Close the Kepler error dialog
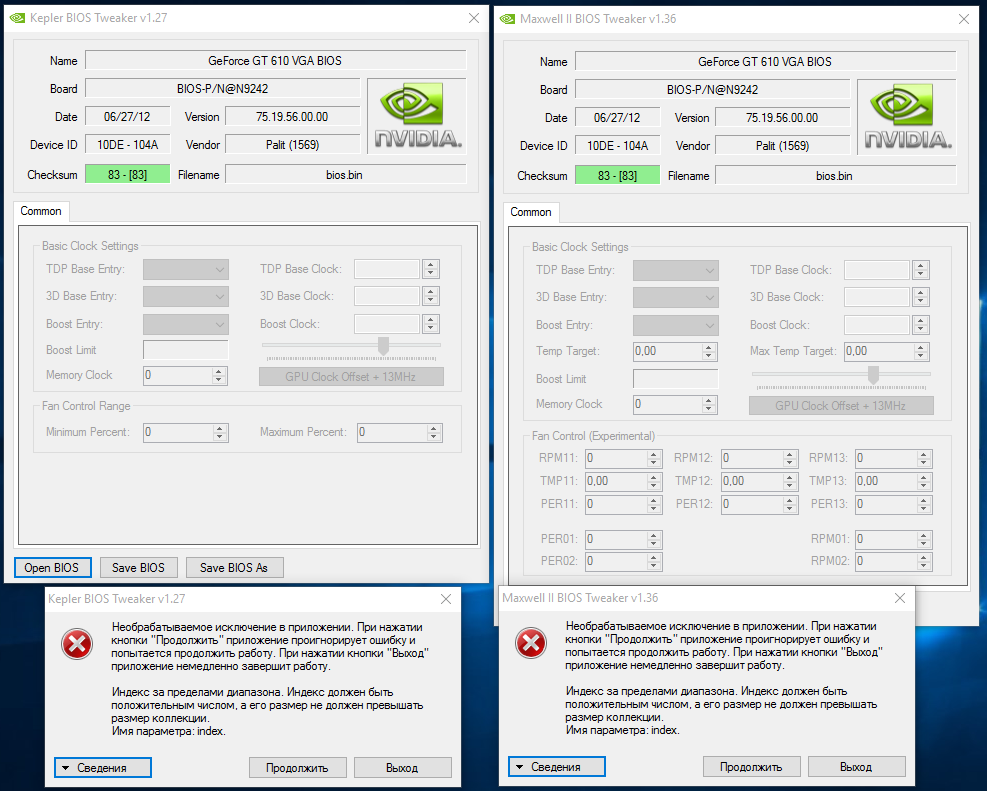The image size is (987, 791). (446, 599)
